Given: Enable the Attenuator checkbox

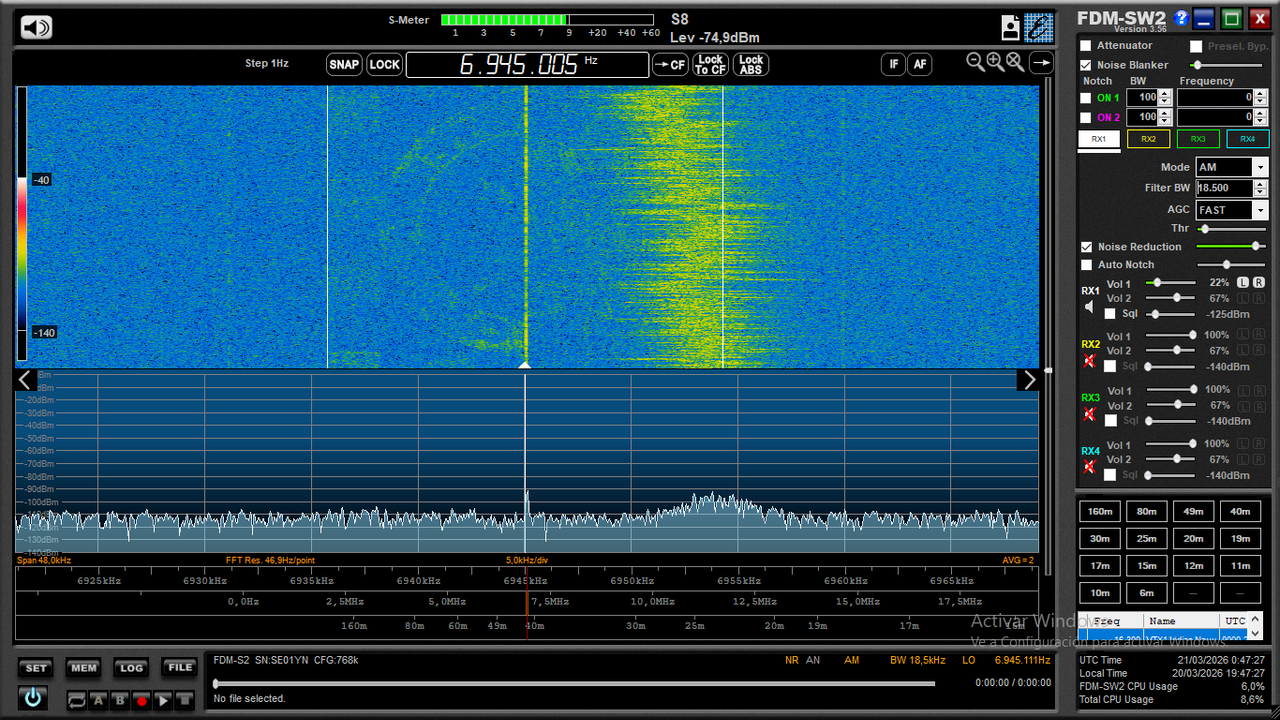Looking at the screenshot, I should (1086, 46).
